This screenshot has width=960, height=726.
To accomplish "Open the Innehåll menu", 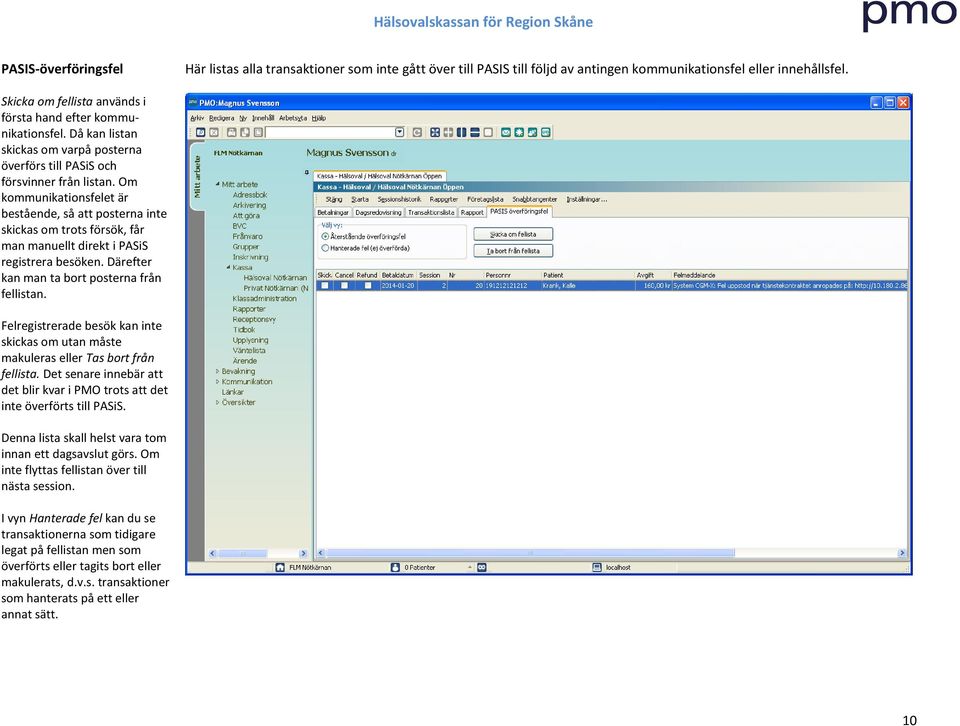I will pyautogui.click(x=263, y=118).
